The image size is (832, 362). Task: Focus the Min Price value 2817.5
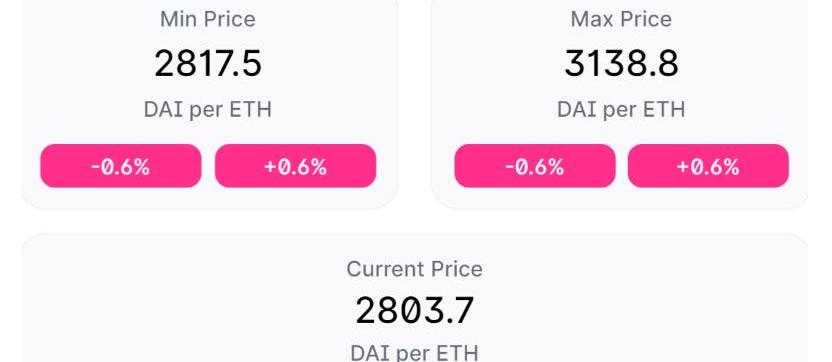pos(208,63)
